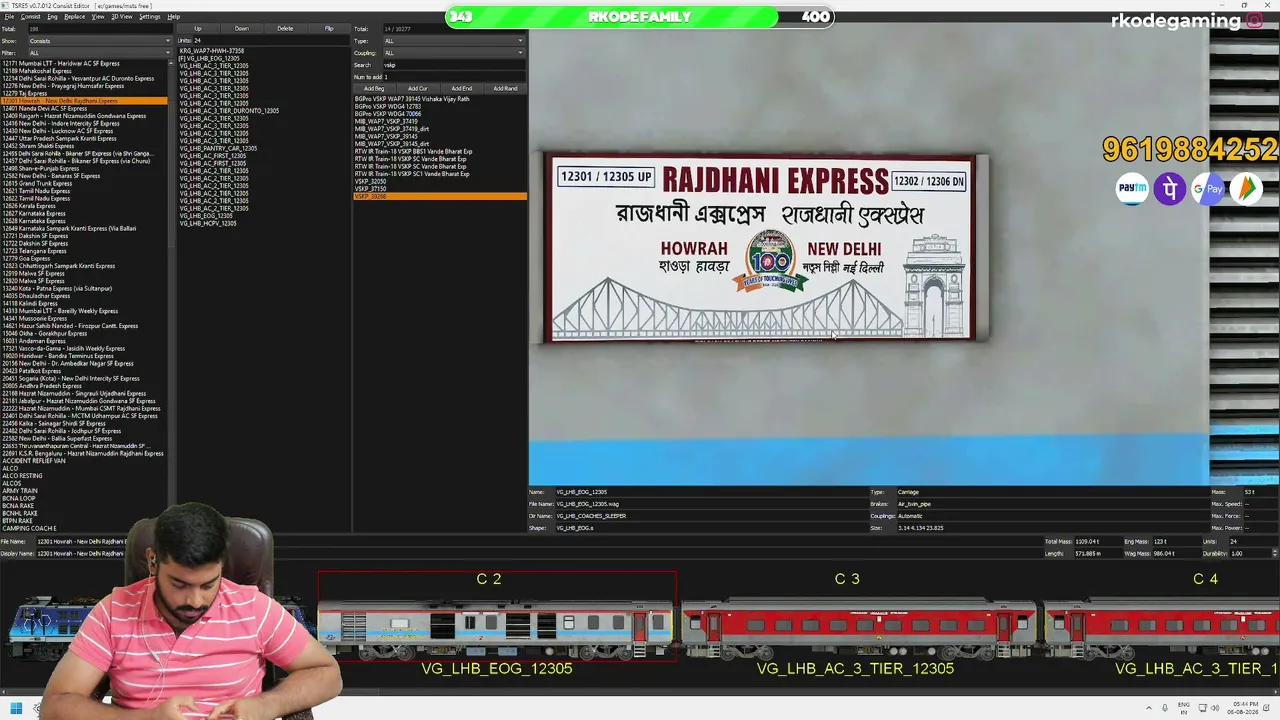Screen dimensions: 1280x720
Task: Select BGPro VSKP WDG4 12783
Action: tap(388, 107)
